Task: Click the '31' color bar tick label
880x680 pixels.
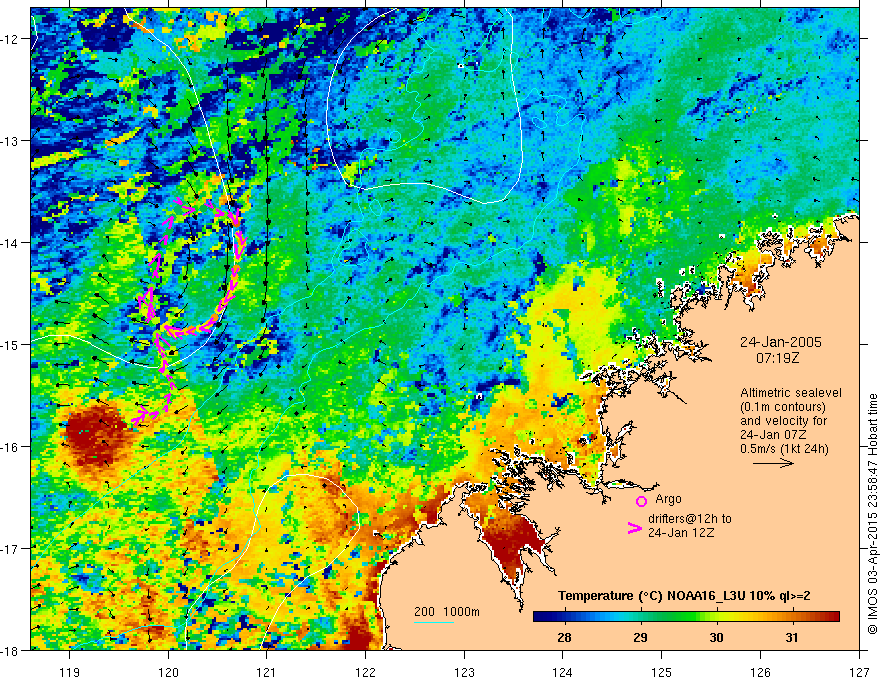Action: (792, 637)
